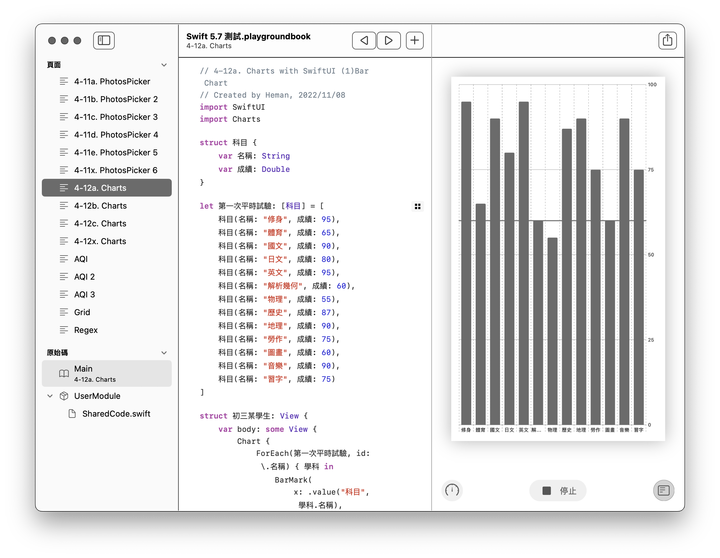The height and width of the screenshot is (558, 720).
Task: Open the AQI page
Action: click(107, 259)
